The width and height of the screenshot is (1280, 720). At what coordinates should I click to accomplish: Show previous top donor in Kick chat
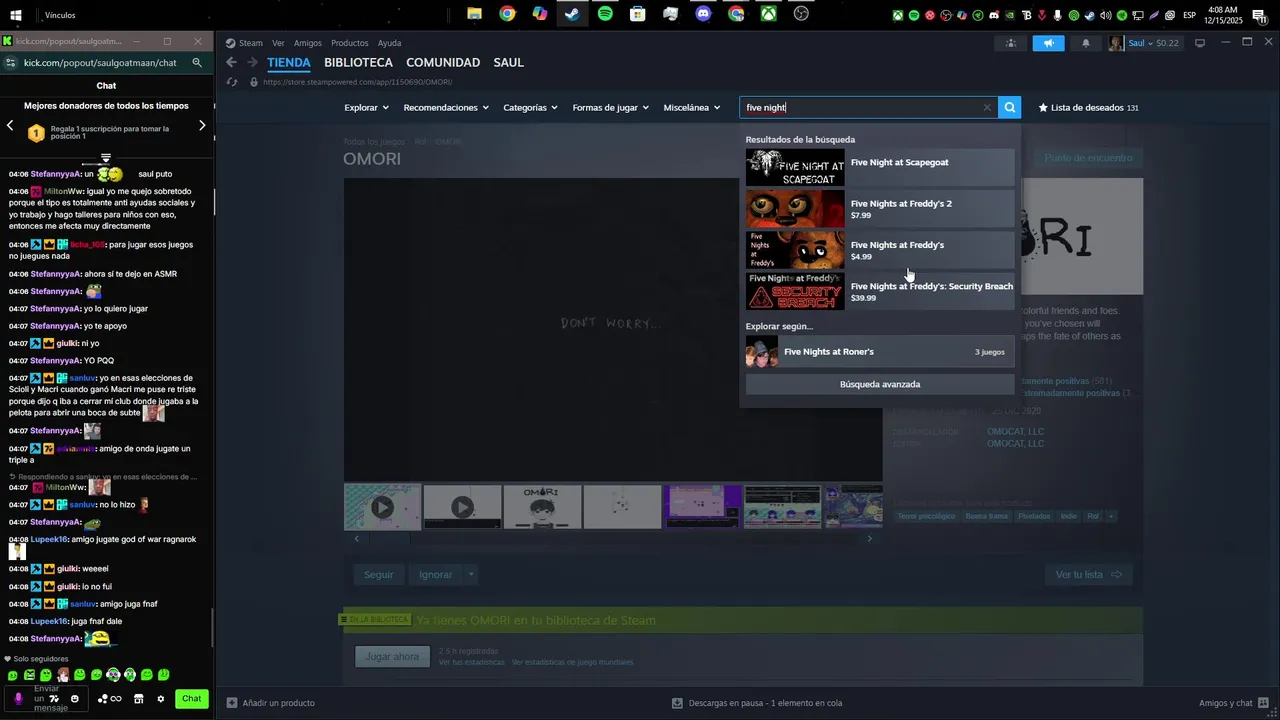pyautogui.click(x=10, y=126)
